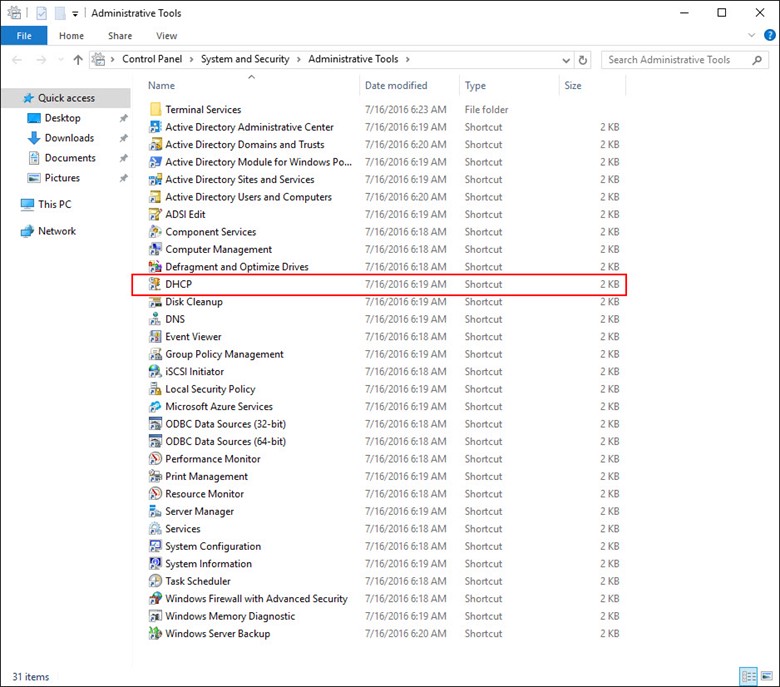The image size is (780, 687).
Task: Refresh the Administrative Tools folder
Action: click(x=583, y=60)
